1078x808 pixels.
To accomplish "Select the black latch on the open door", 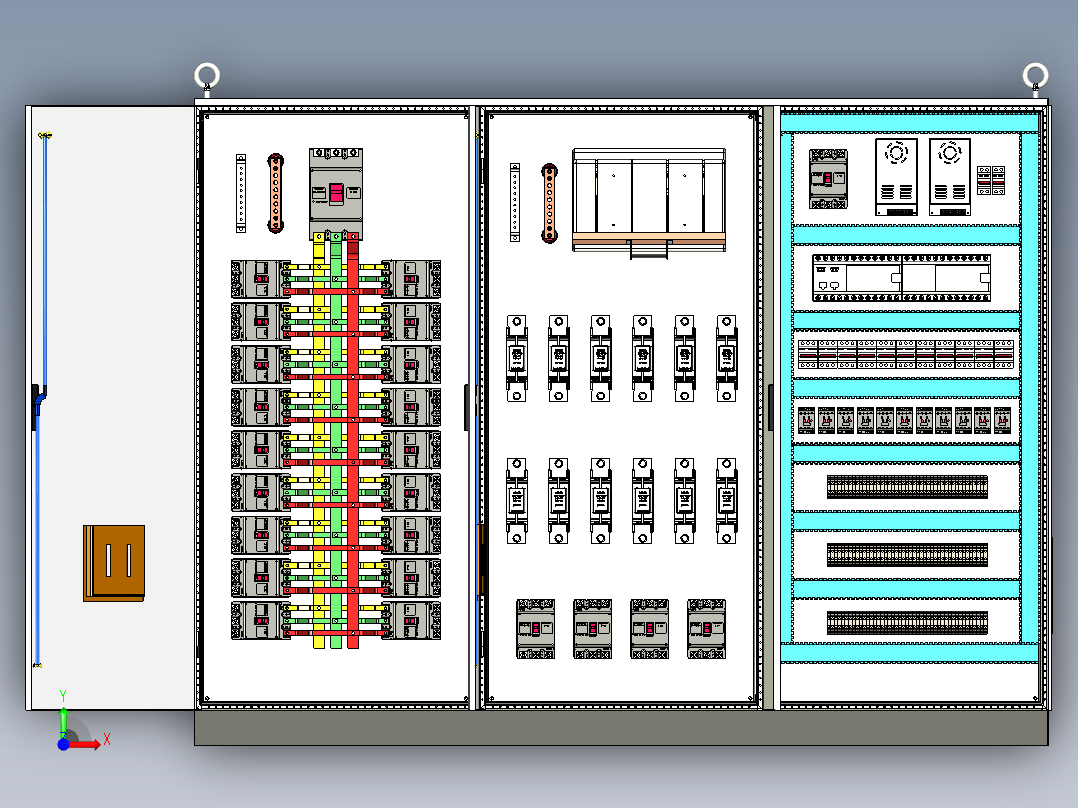I will pyautogui.click(x=35, y=407).
